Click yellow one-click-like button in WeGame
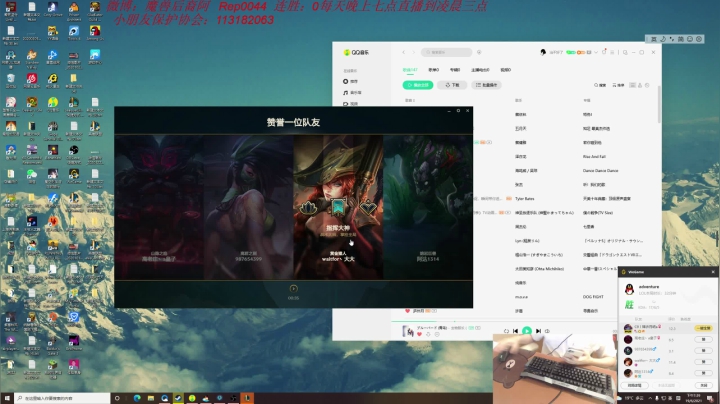This screenshot has width=720, height=404. pyautogui.click(x=703, y=328)
